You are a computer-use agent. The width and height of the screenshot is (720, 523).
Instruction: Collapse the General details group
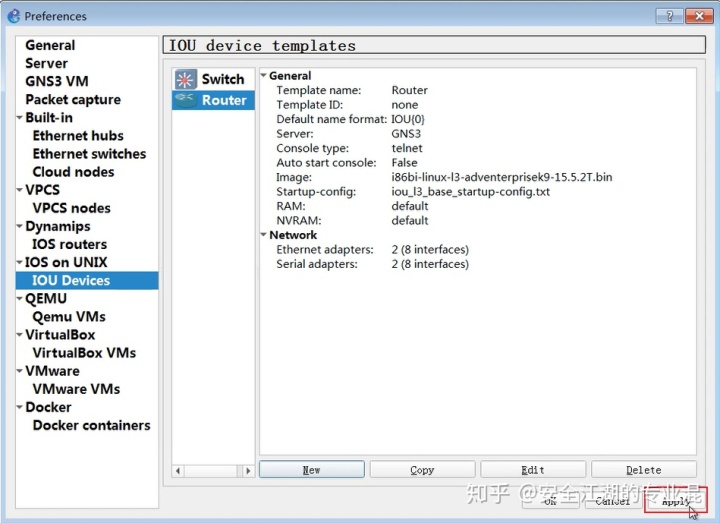click(264, 75)
